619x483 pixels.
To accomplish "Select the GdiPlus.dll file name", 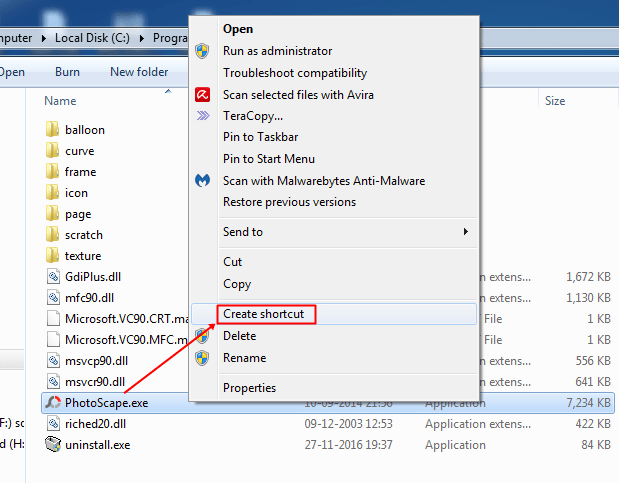I will click(93, 277).
